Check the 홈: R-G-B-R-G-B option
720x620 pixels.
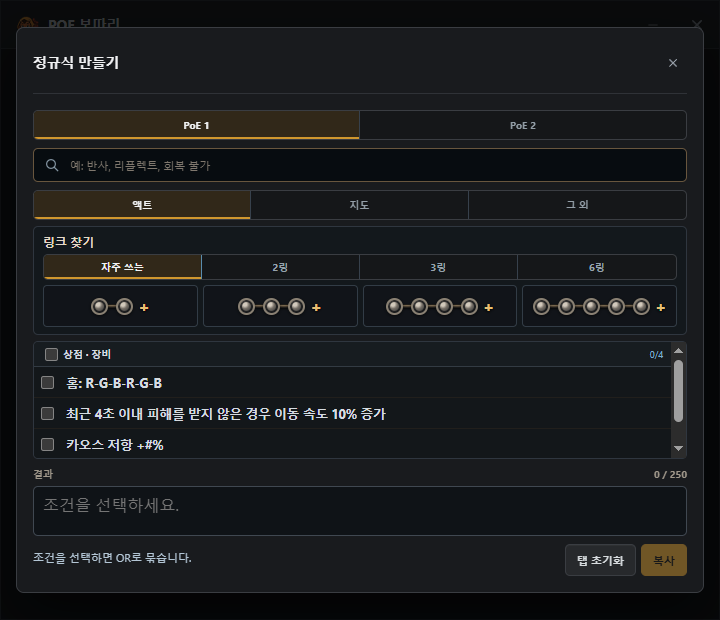(48, 383)
